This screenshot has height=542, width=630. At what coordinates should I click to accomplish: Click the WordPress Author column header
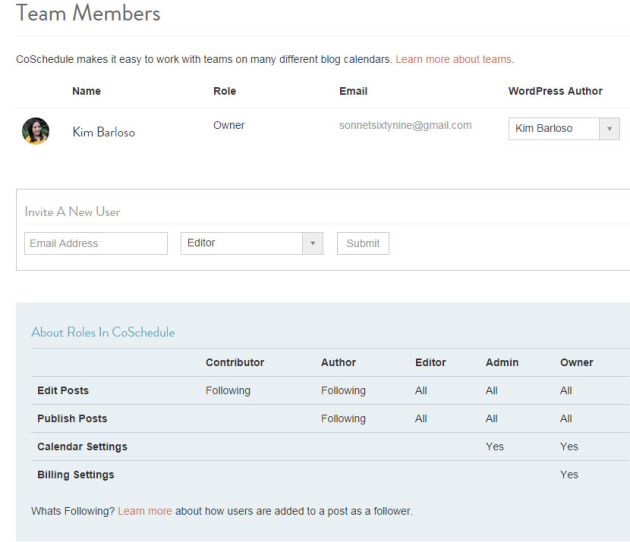[555, 91]
